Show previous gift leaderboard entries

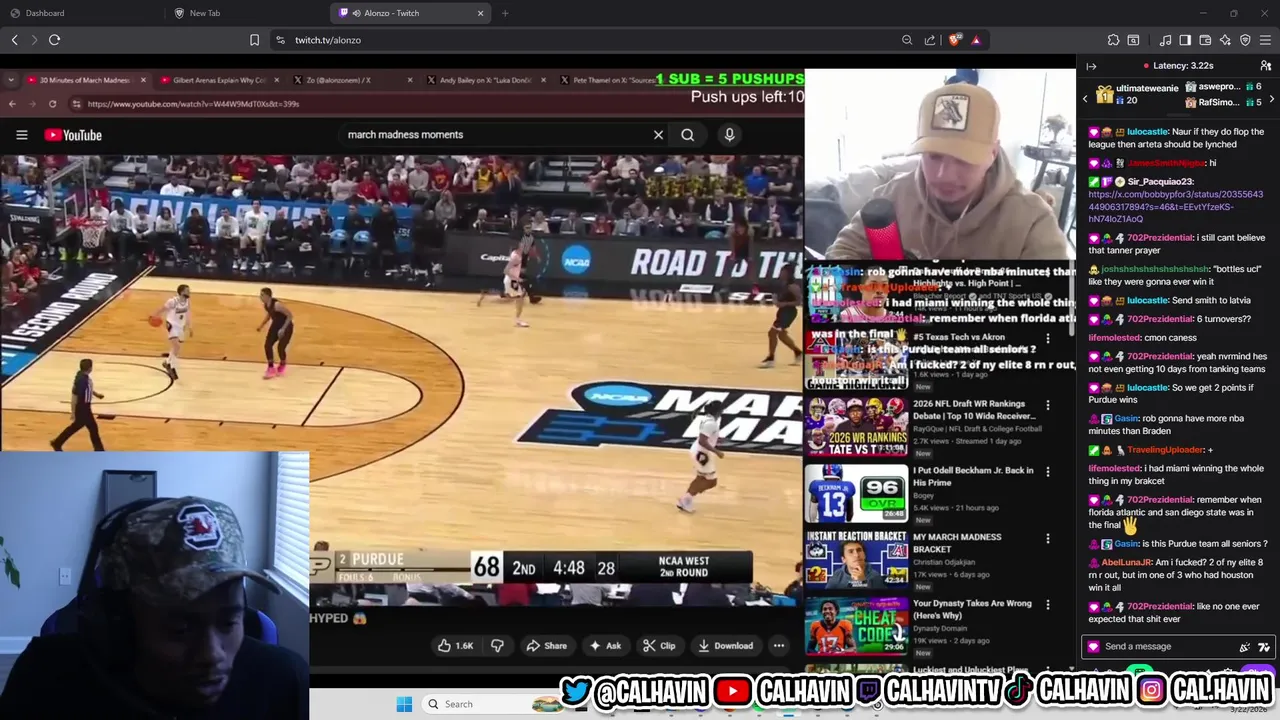(x=1085, y=99)
